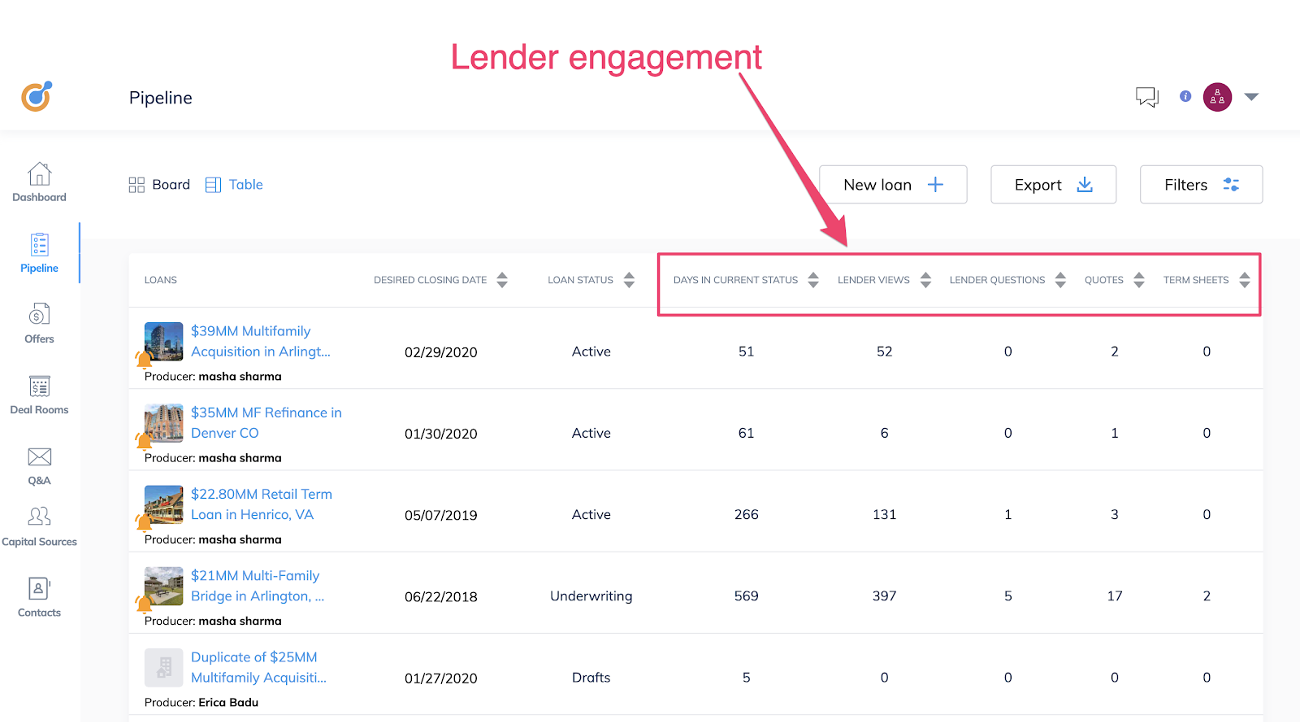Click the 52 lender views value
The image size is (1300, 722).
pyautogui.click(x=884, y=352)
